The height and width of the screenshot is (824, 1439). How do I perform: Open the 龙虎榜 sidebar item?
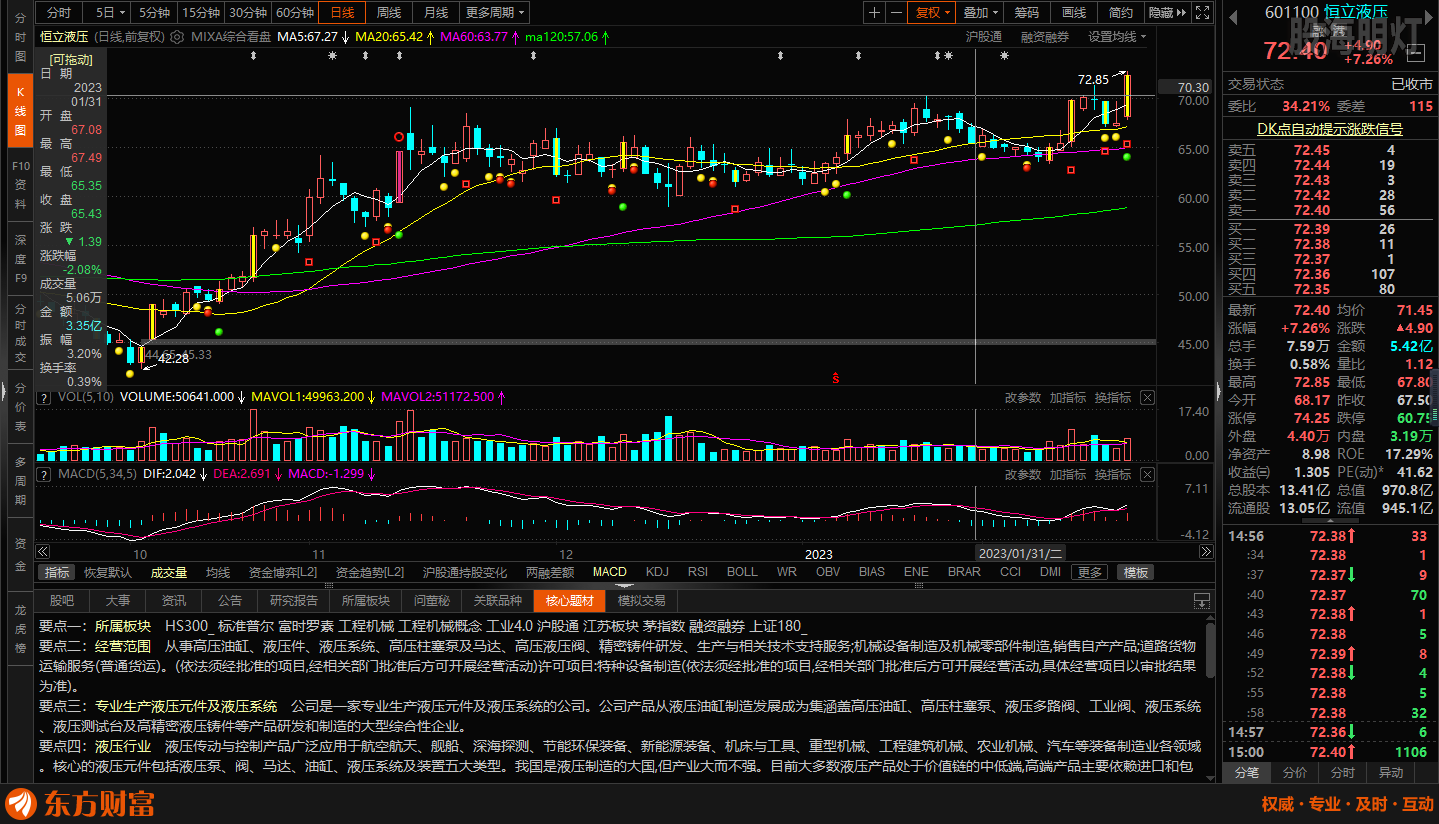click(19, 628)
